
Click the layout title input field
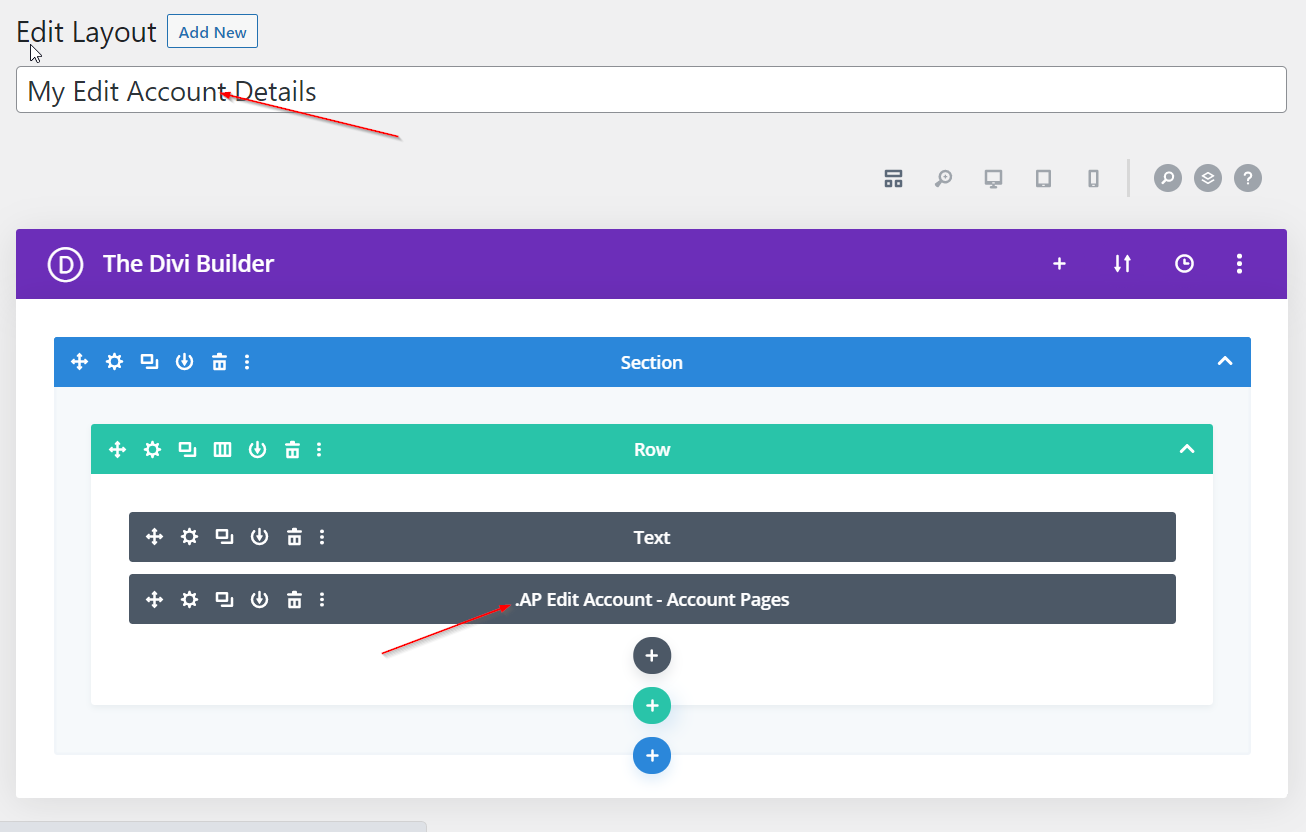[650, 91]
